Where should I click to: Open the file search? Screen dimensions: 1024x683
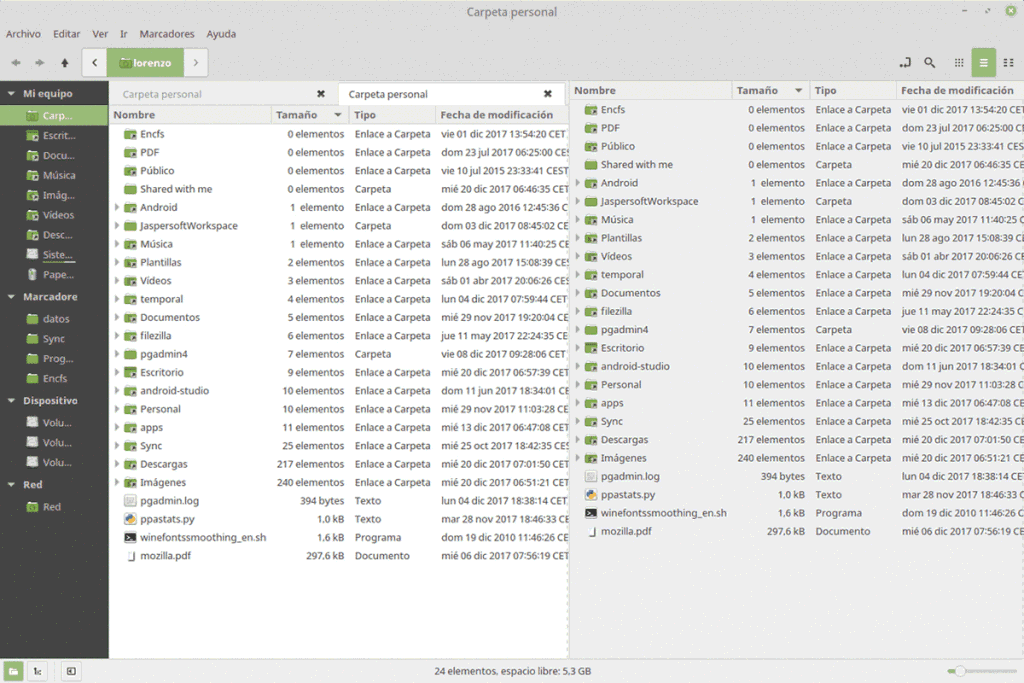929,62
